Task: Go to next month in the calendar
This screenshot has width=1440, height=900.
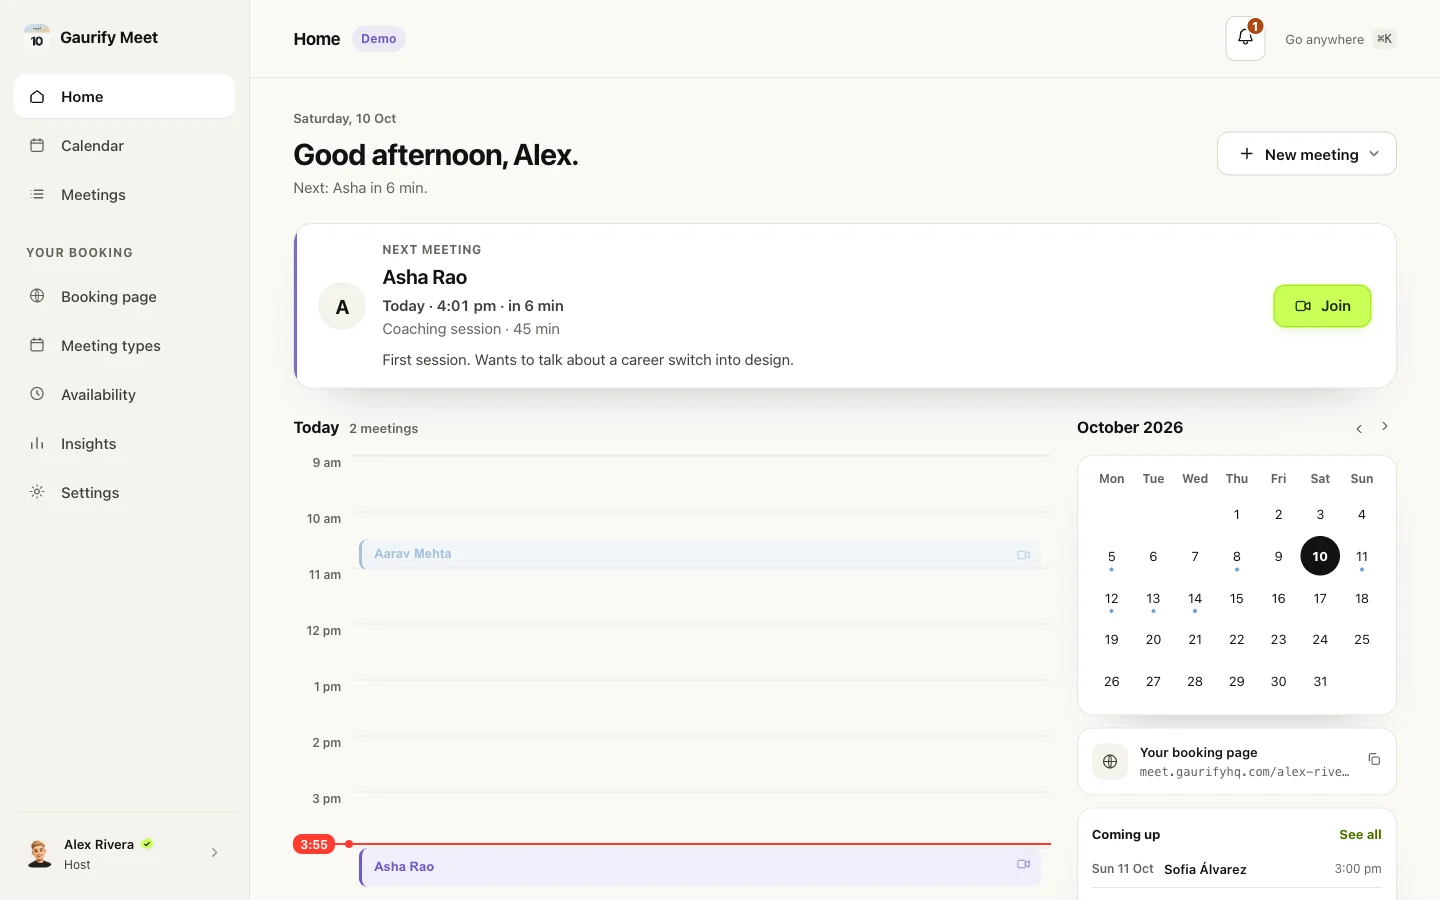Action: [x=1385, y=427]
